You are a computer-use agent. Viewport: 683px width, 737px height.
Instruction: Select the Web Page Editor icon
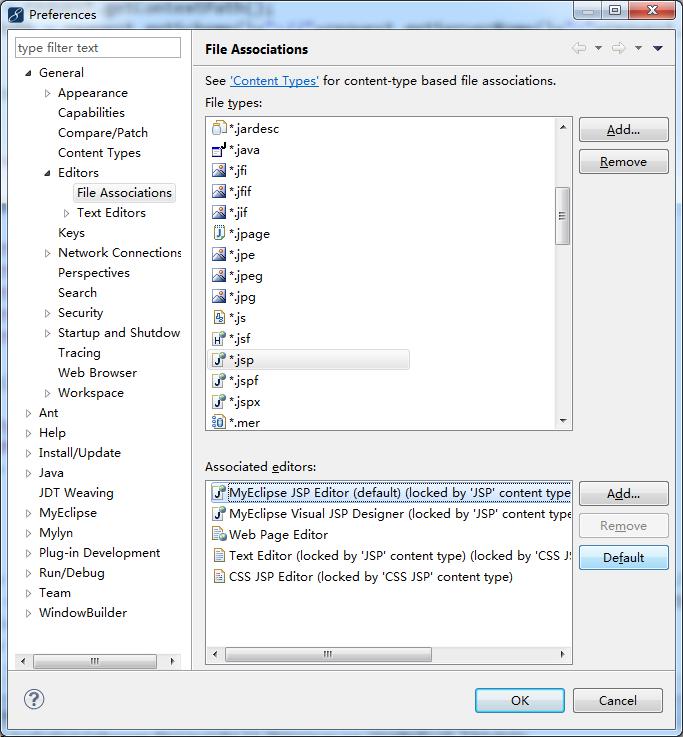[x=219, y=534]
